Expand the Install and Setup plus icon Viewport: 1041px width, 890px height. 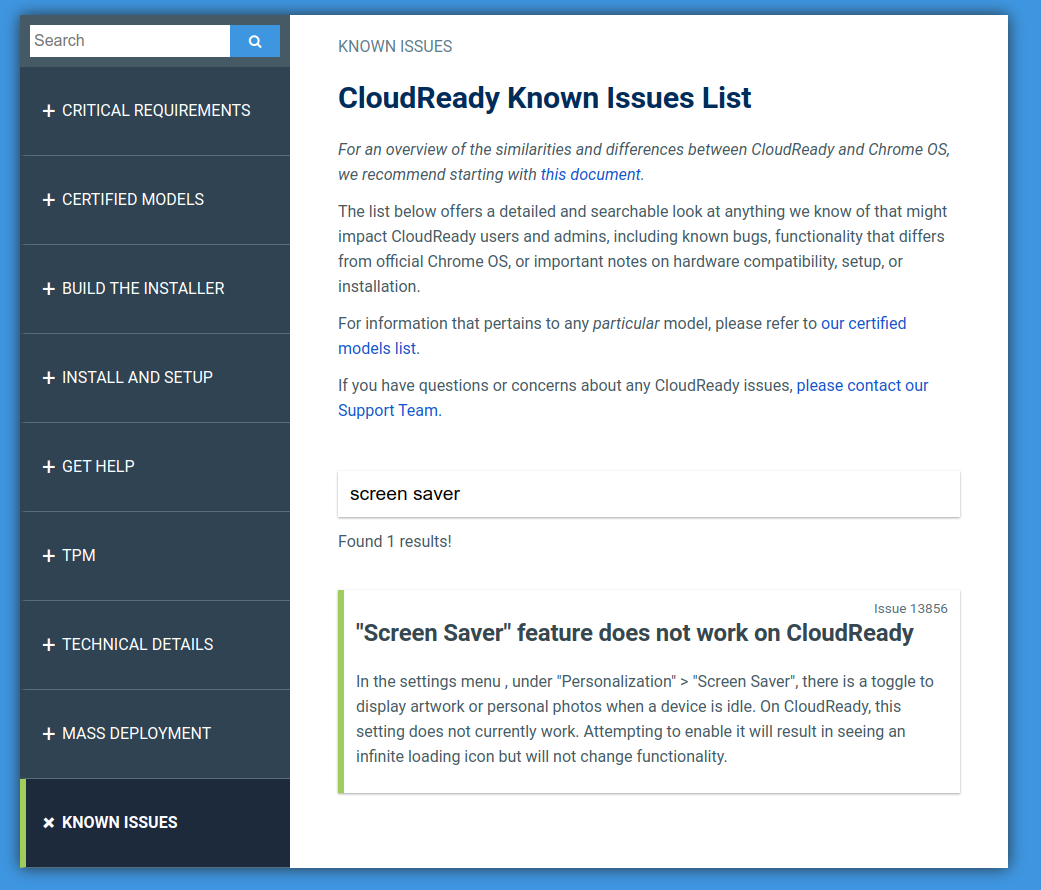point(48,378)
